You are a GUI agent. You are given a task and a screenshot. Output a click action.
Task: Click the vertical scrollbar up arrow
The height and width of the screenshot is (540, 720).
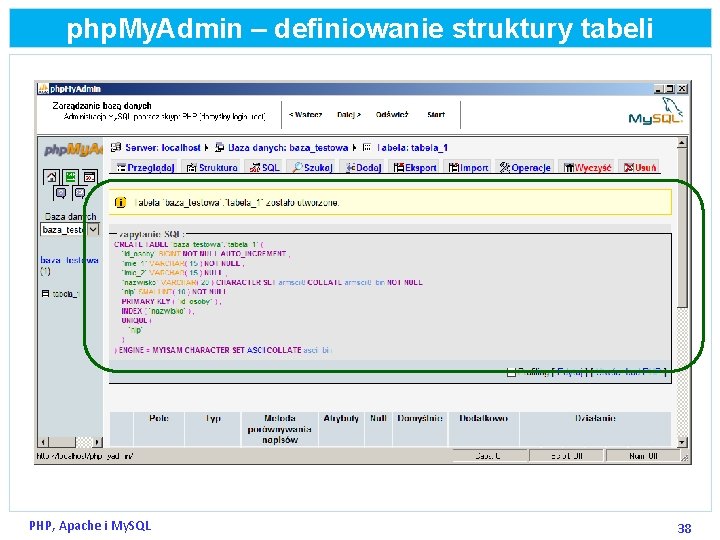pos(682,143)
